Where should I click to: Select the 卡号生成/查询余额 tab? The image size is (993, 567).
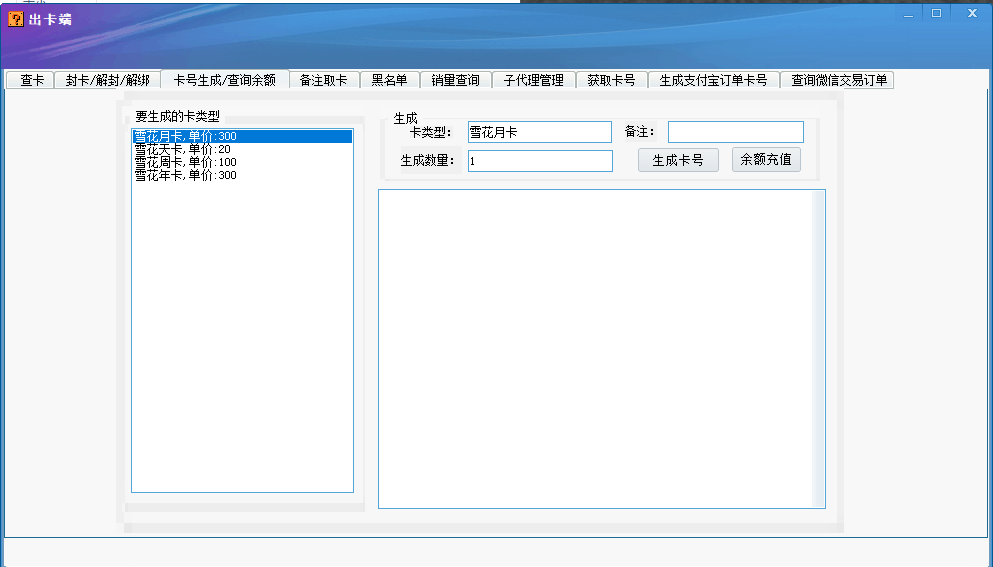coord(225,80)
